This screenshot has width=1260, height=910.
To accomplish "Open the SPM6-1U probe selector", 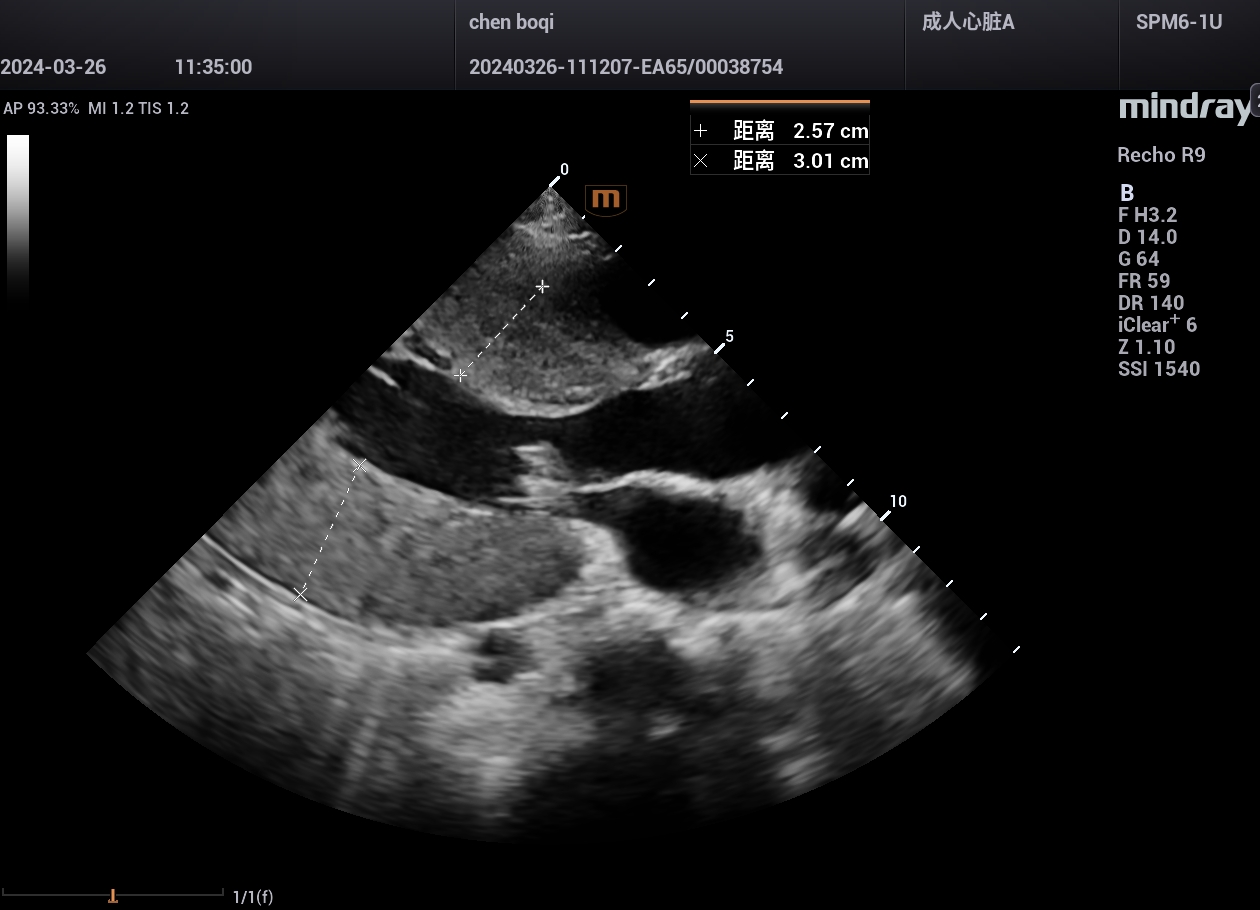I will (x=1179, y=22).
